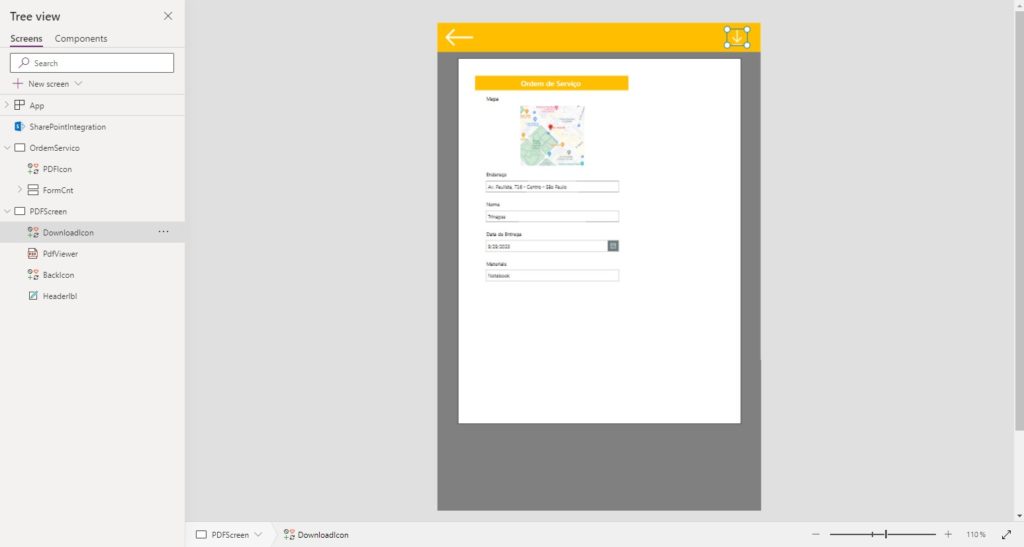Select PDFIcon item in the tree view

pos(57,169)
